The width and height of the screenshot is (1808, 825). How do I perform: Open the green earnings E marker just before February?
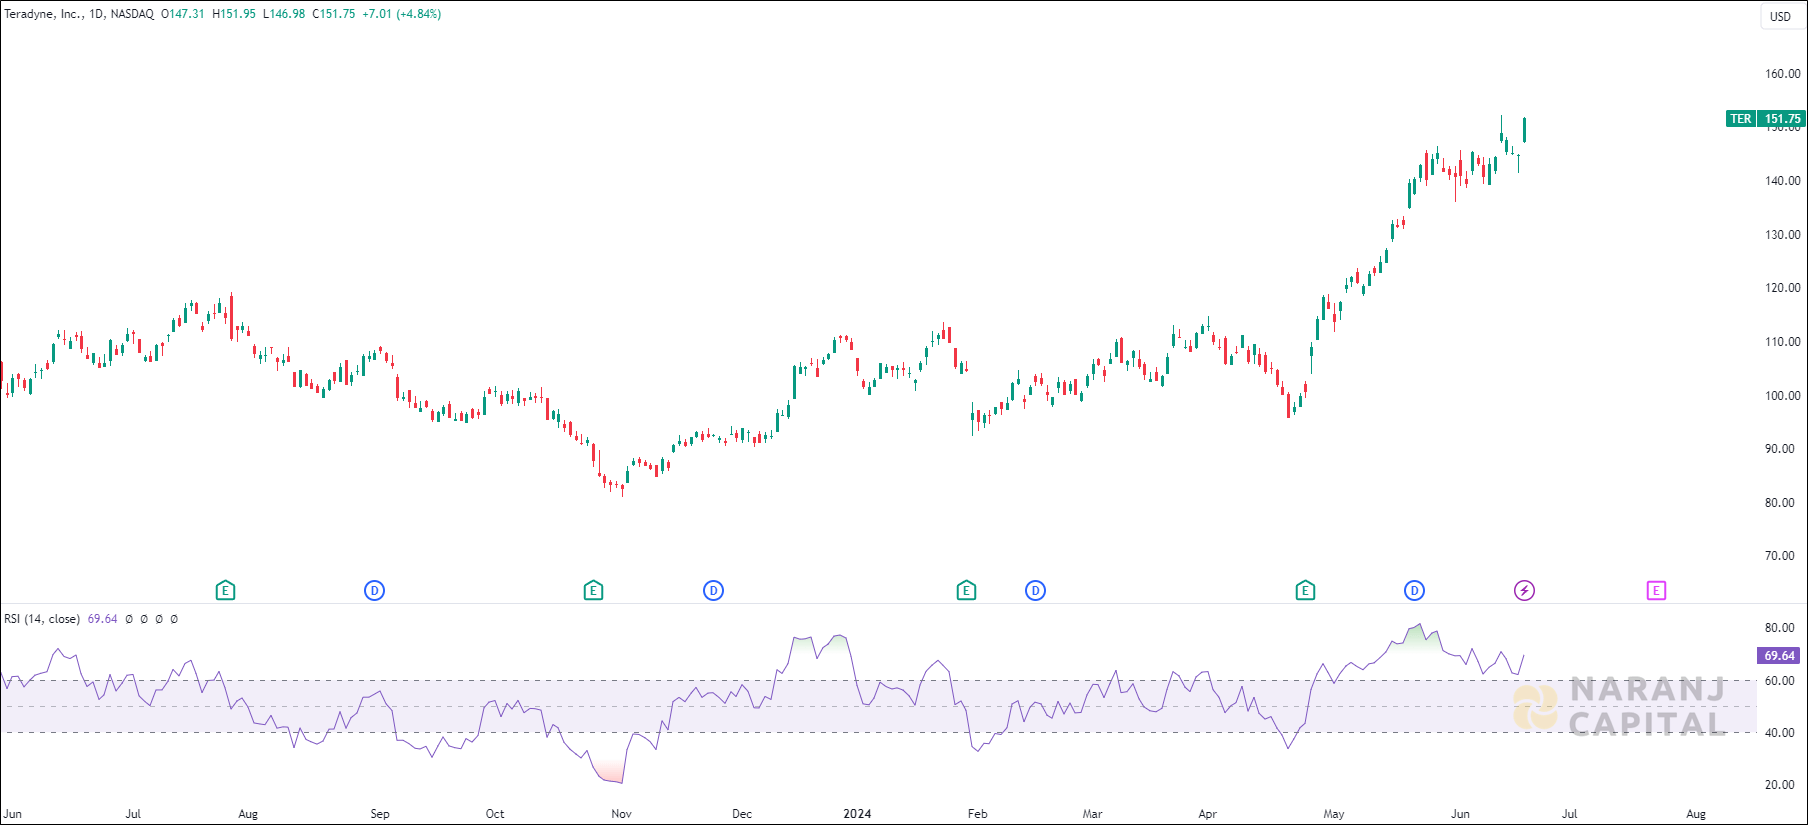point(966,591)
